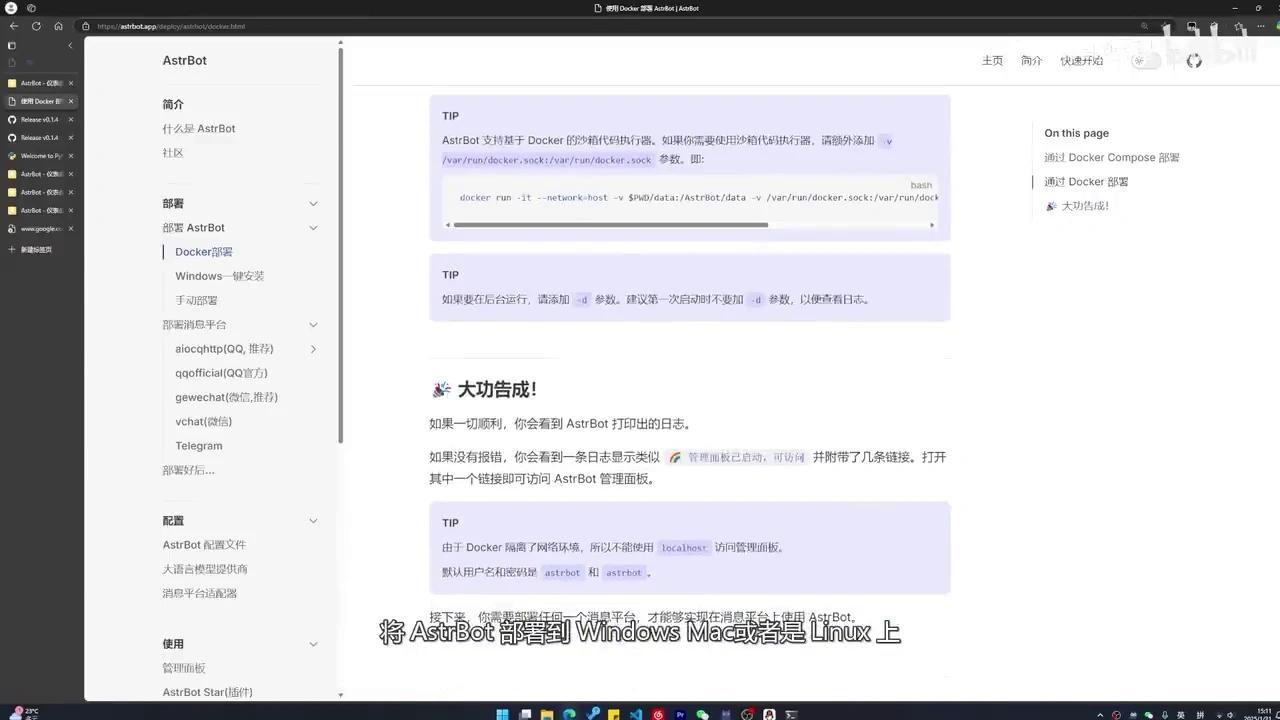Switch to the first 'Release v0.1.4' tab

click(40, 119)
